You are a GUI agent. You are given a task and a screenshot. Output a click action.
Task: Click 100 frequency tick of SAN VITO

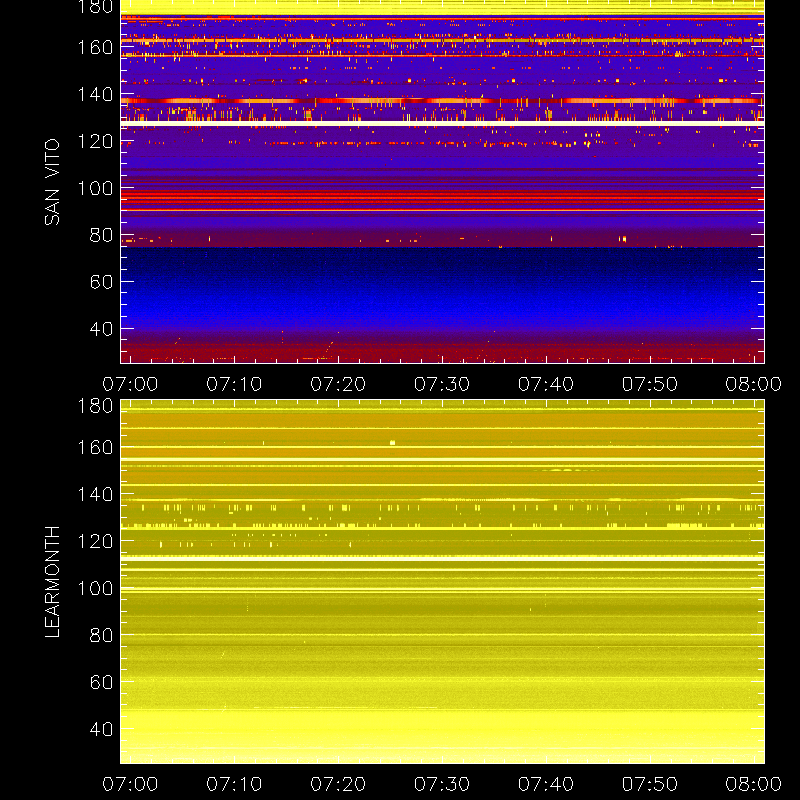tap(95, 189)
